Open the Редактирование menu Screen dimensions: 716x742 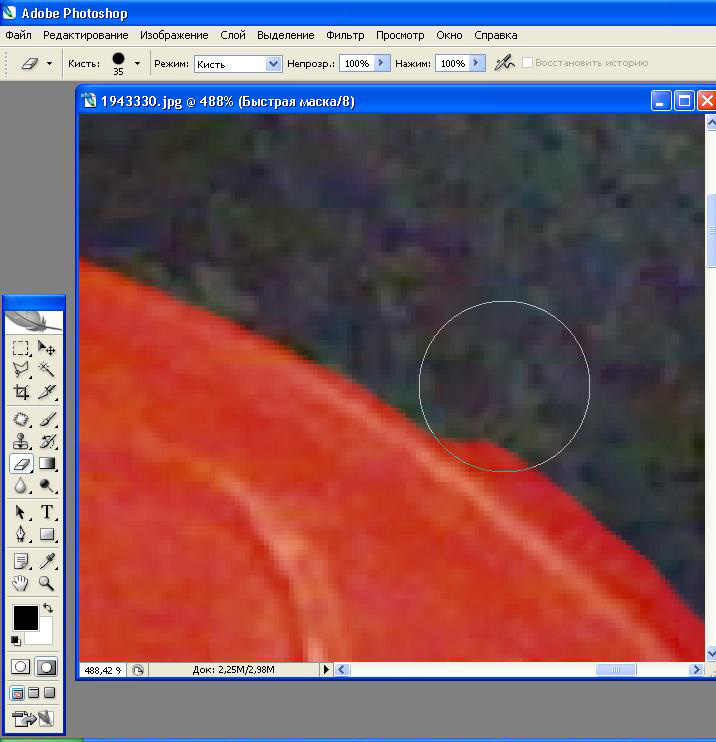86,35
